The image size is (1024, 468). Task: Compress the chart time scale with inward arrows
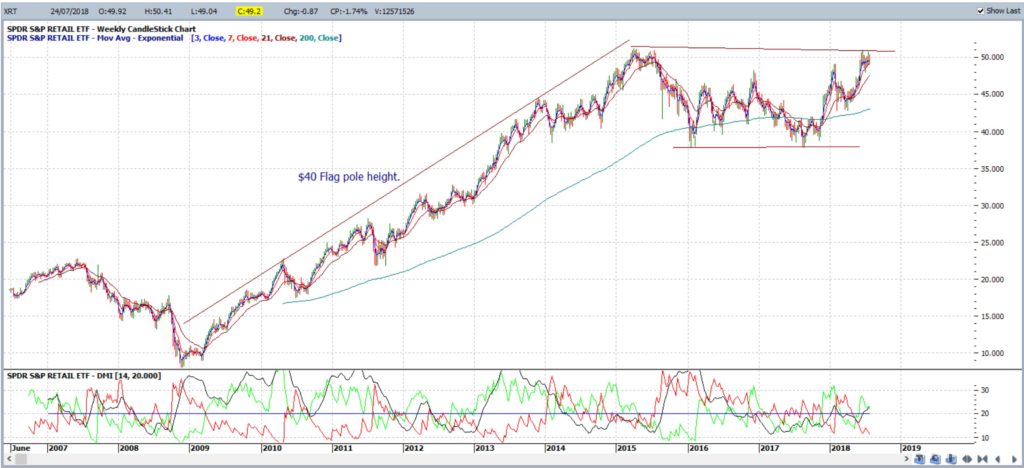[x=983, y=459]
